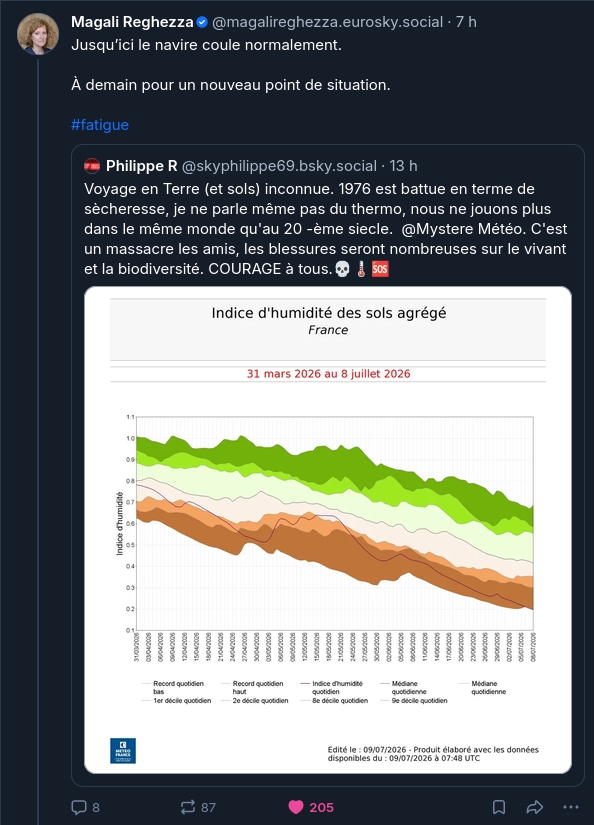Image resolution: width=594 pixels, height=825 pixels.
Task: Visit the @skyphilippe69.bsky.social handle
Action: click(279, 166)
